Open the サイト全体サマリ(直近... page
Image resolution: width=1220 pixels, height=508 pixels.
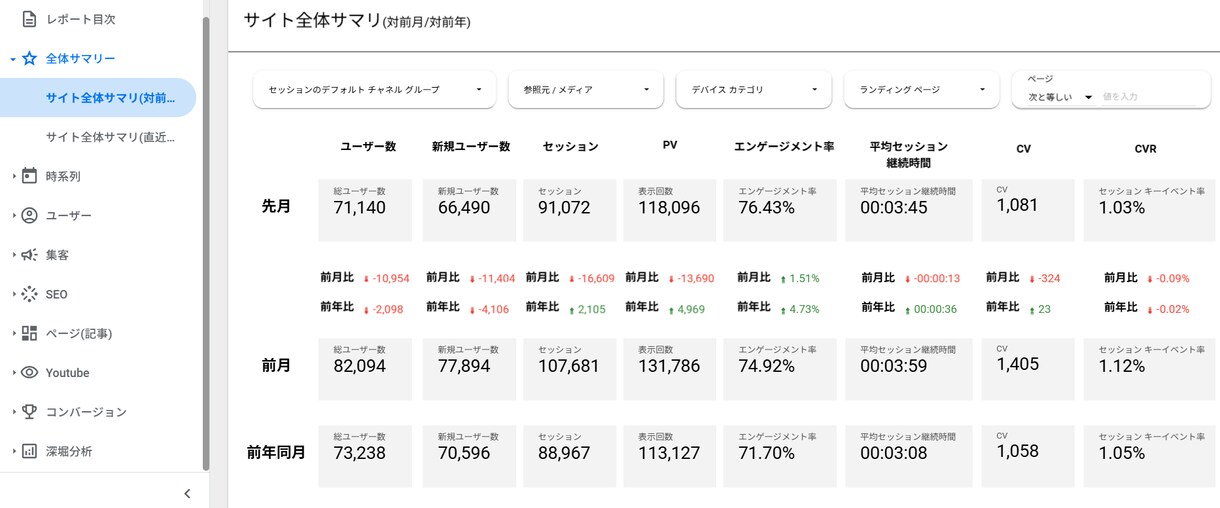111,137
